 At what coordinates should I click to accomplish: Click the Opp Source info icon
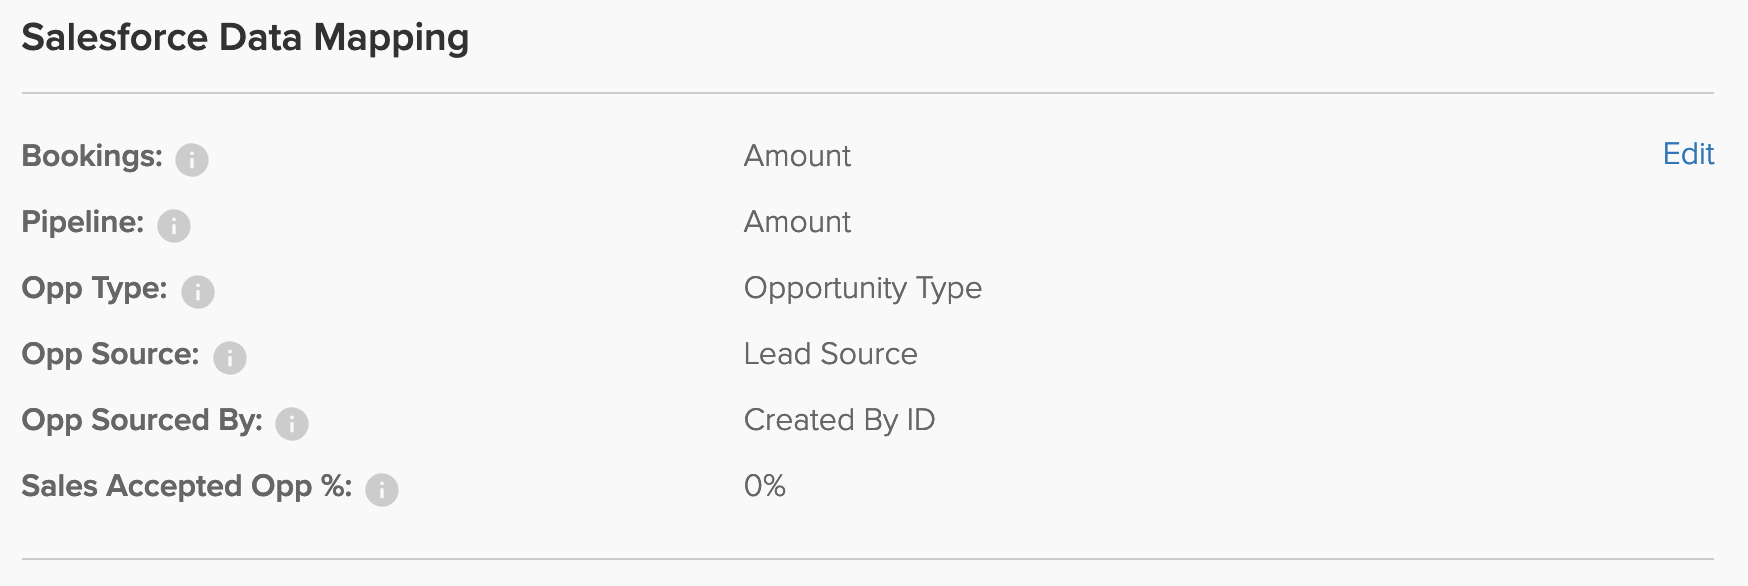(x=230, y=358)
